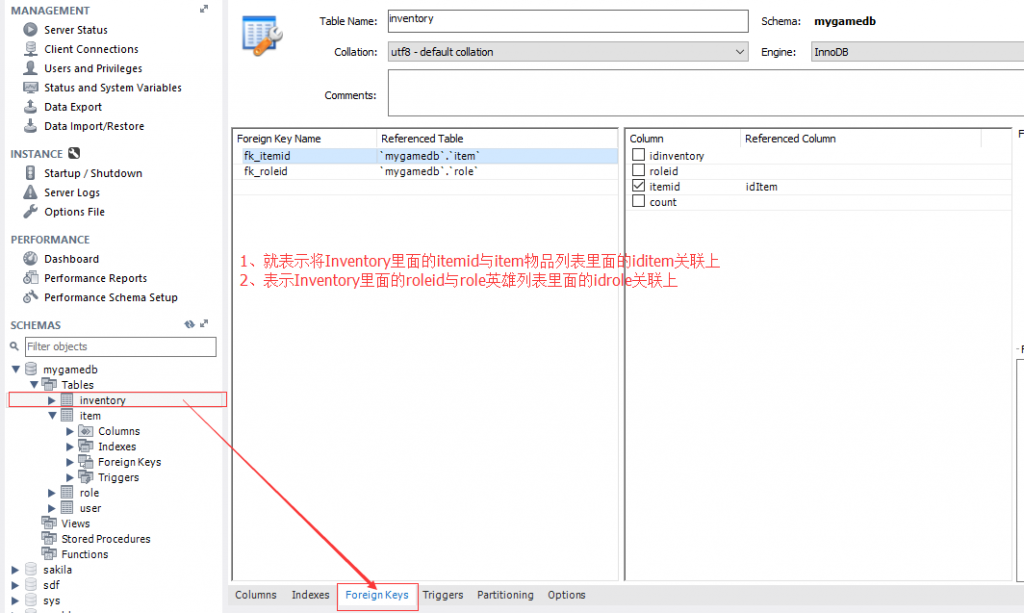Switch to the Triggers tab
This screenshot has width=1024, height=613.
pyautogui.click(x=442, y=594)
